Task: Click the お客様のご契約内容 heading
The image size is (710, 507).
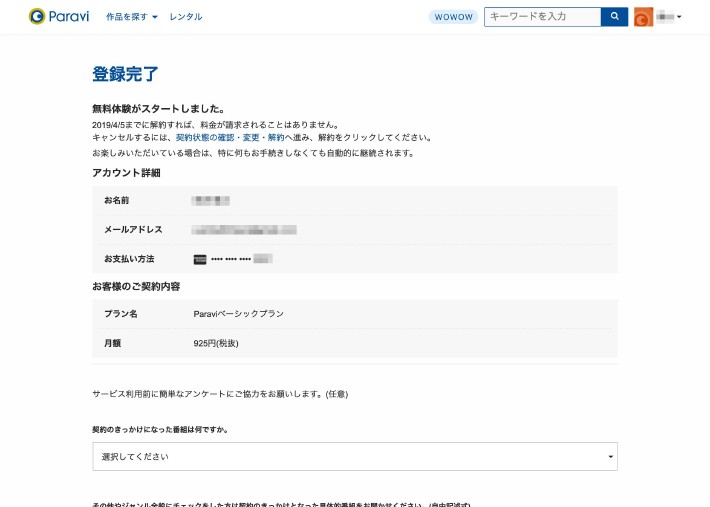Action: point(136,287)
